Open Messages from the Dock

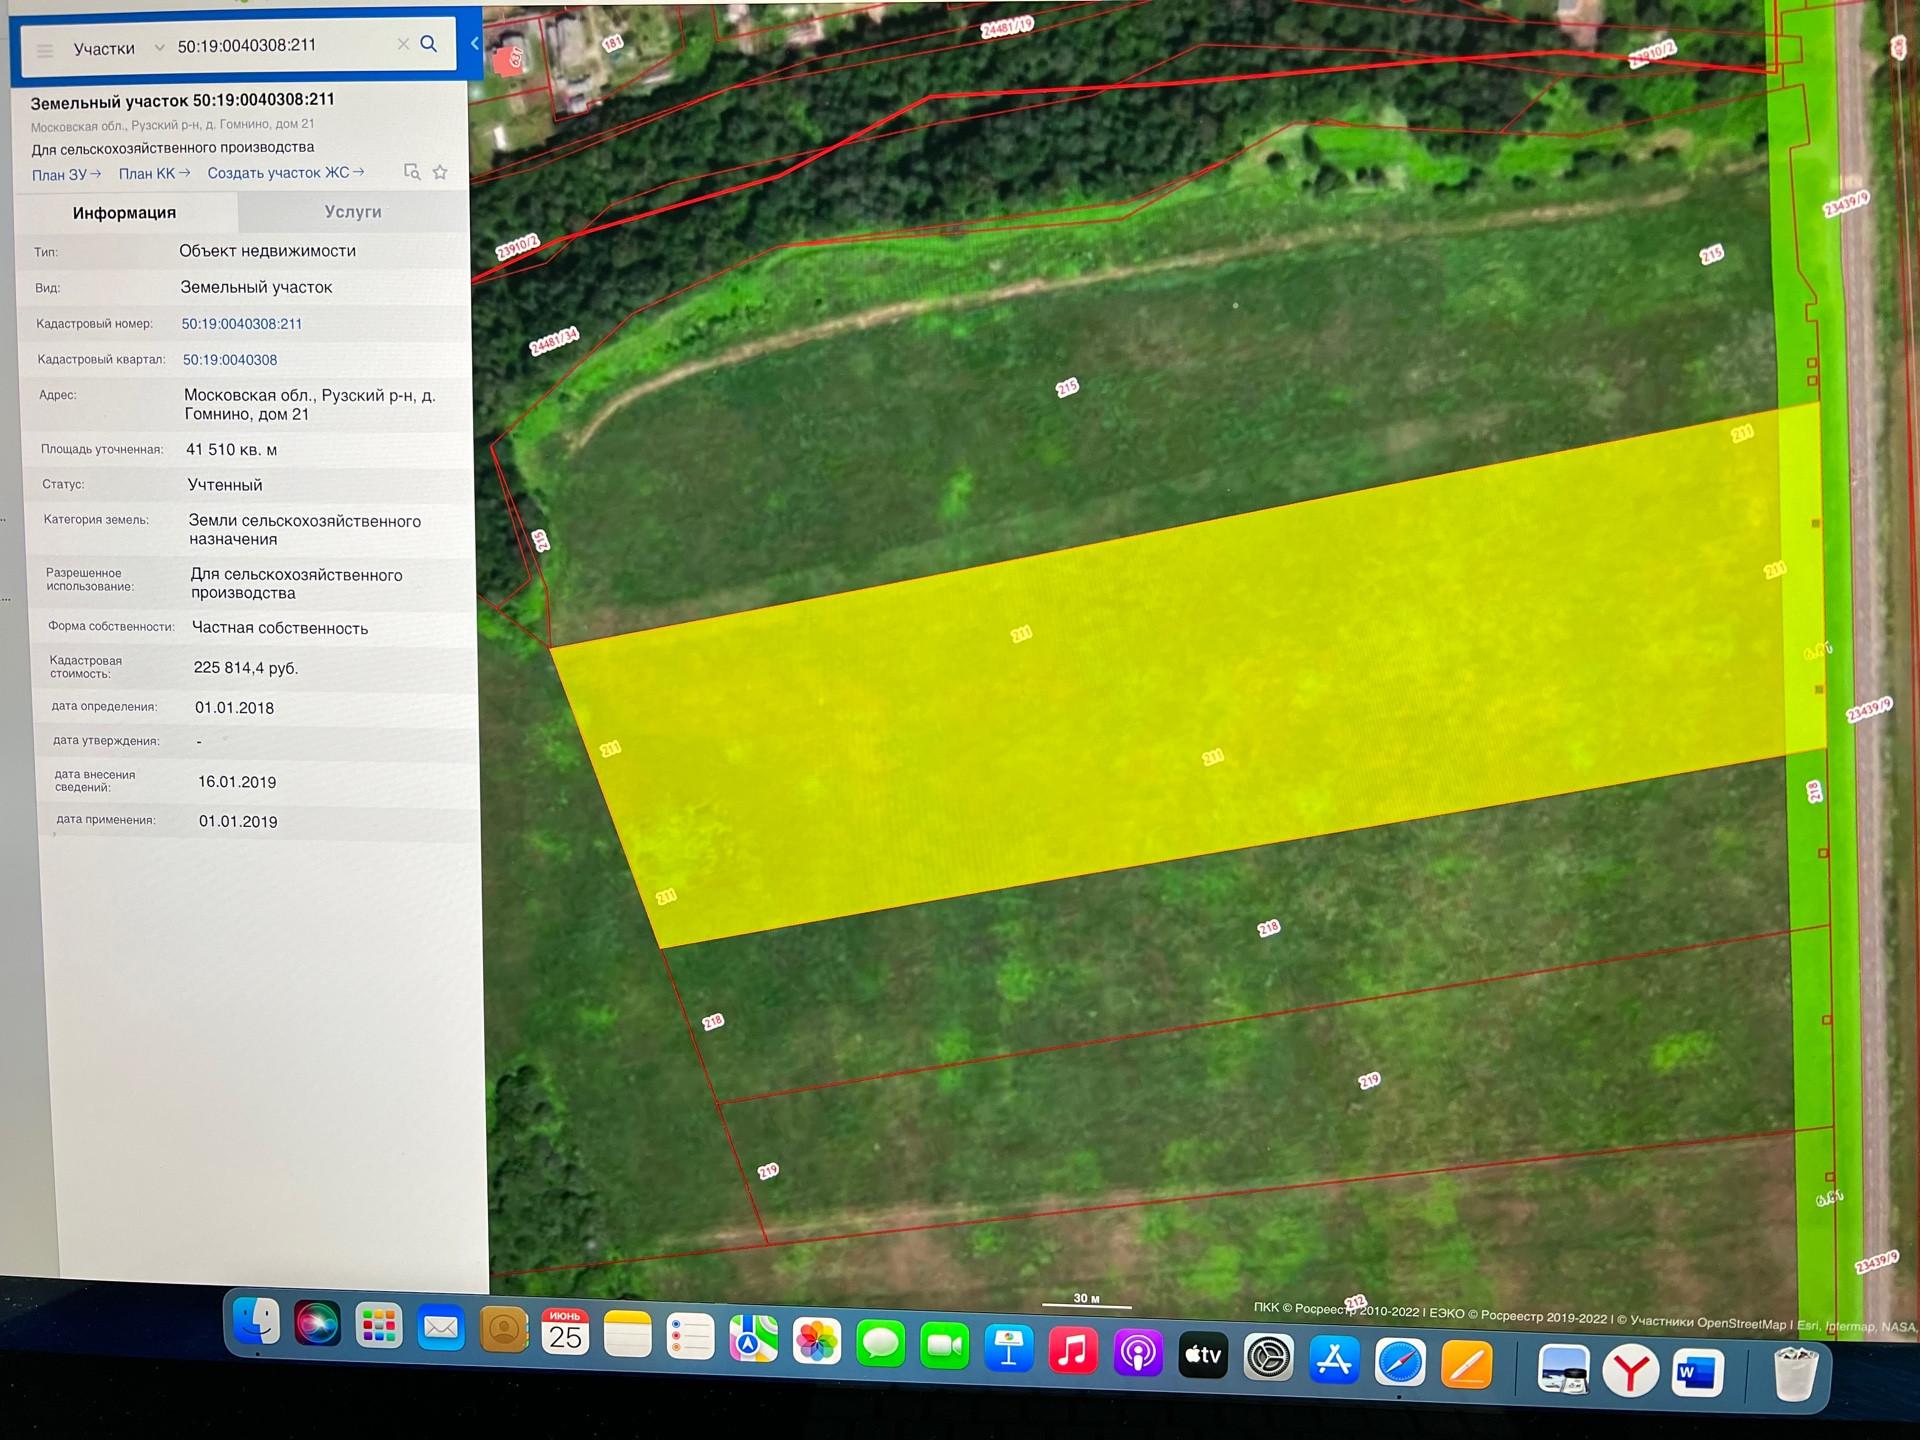click(881, 1344)
